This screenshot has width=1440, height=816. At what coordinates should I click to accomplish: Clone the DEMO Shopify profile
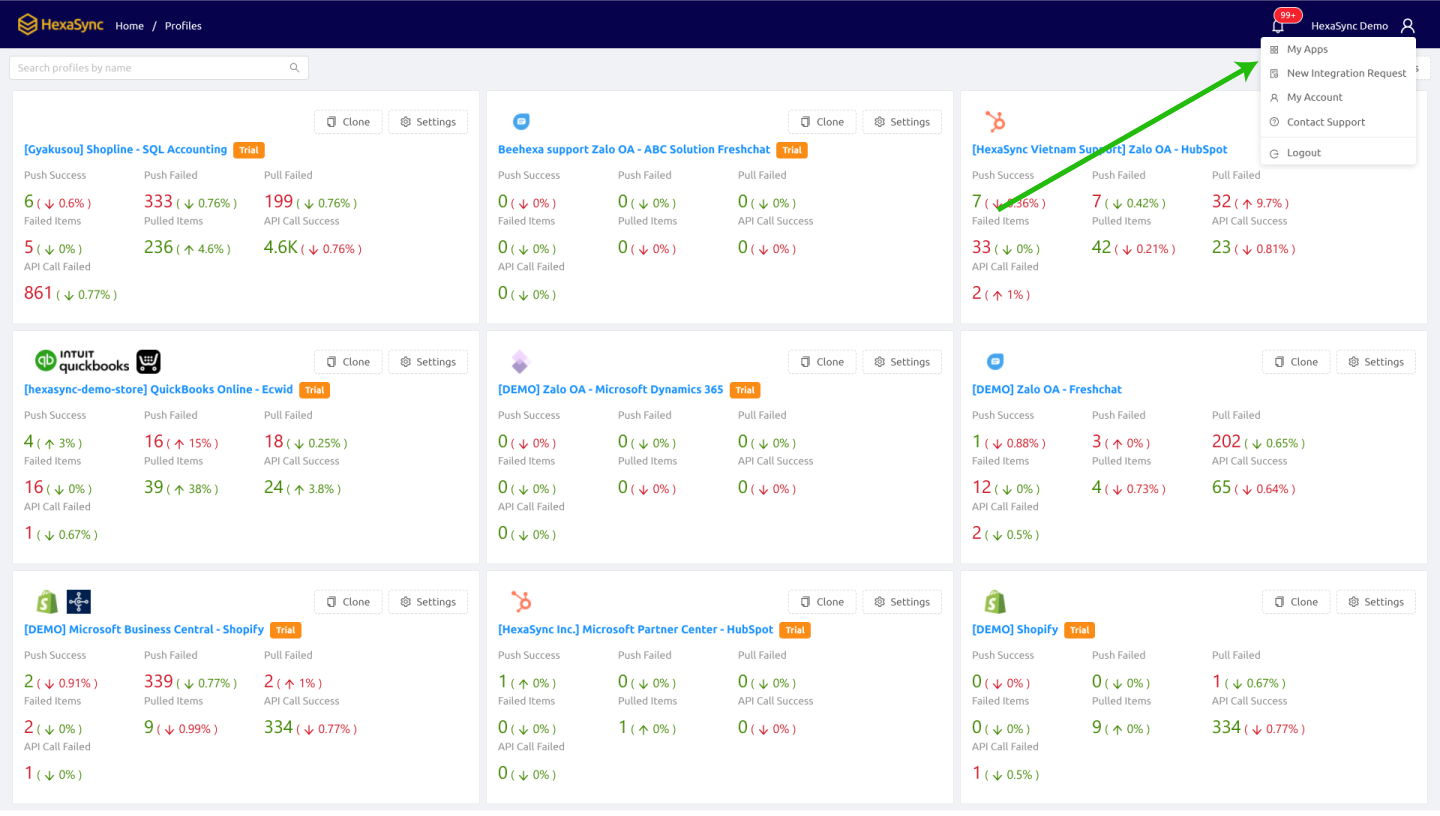pyautogui.click(x=1296, y=602)
